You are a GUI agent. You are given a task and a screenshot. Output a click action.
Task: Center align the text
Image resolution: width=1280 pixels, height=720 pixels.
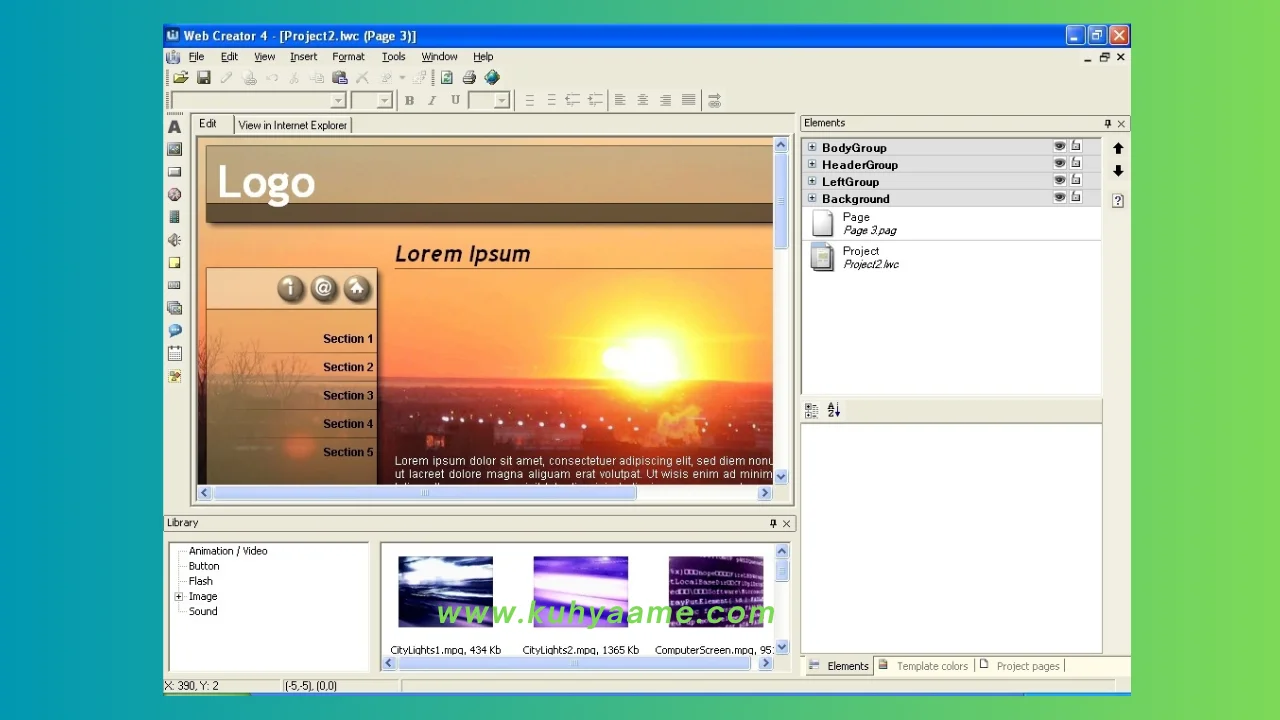coord(643,100)
